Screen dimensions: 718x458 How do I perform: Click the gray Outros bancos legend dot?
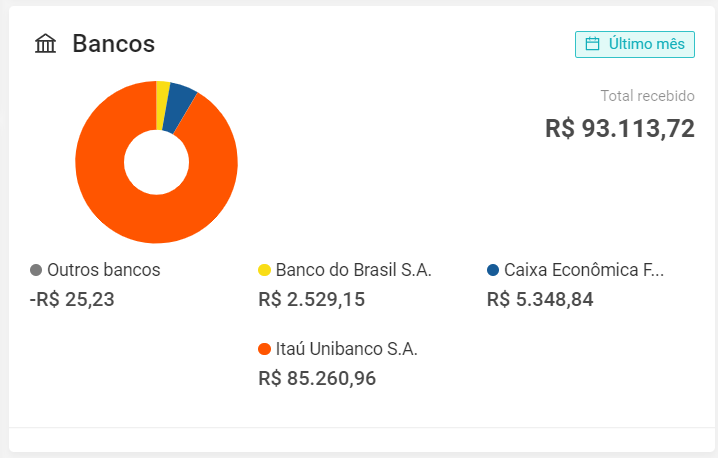point(36,270)
